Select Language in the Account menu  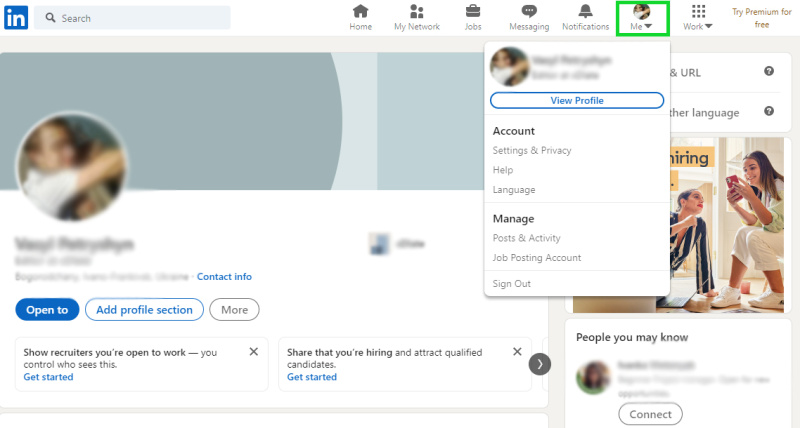[514, 190]
